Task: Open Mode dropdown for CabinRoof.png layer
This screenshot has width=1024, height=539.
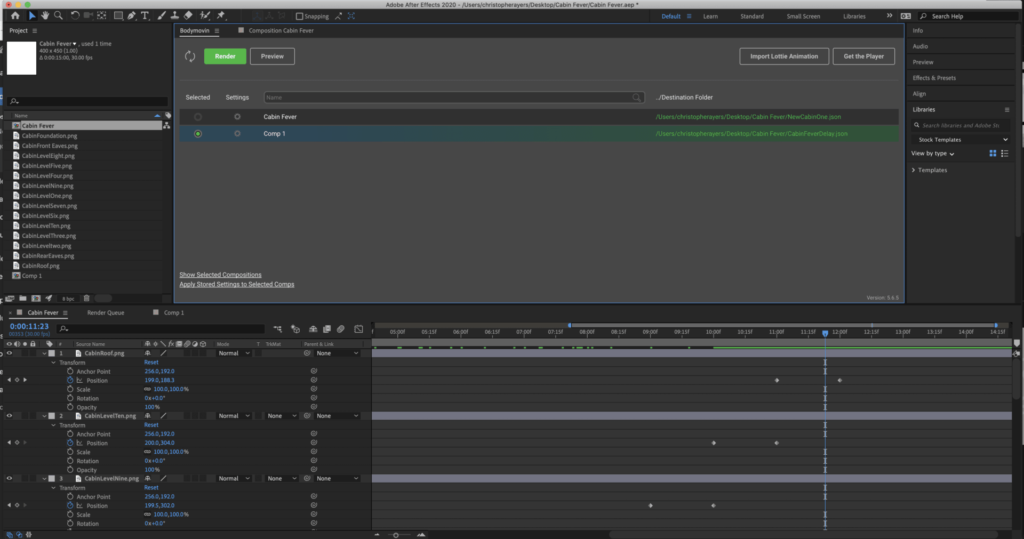Action: tap(233, 353)
